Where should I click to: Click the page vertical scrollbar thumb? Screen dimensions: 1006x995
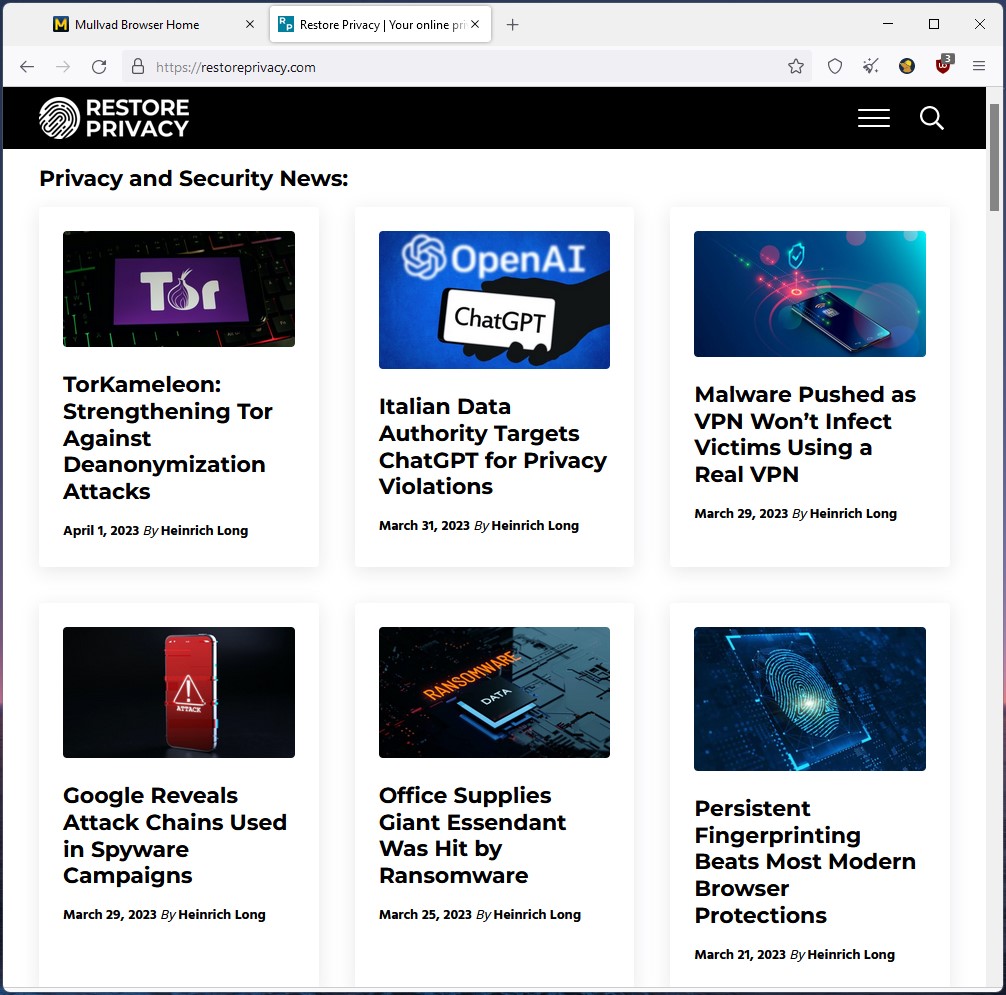click(994, 157)
